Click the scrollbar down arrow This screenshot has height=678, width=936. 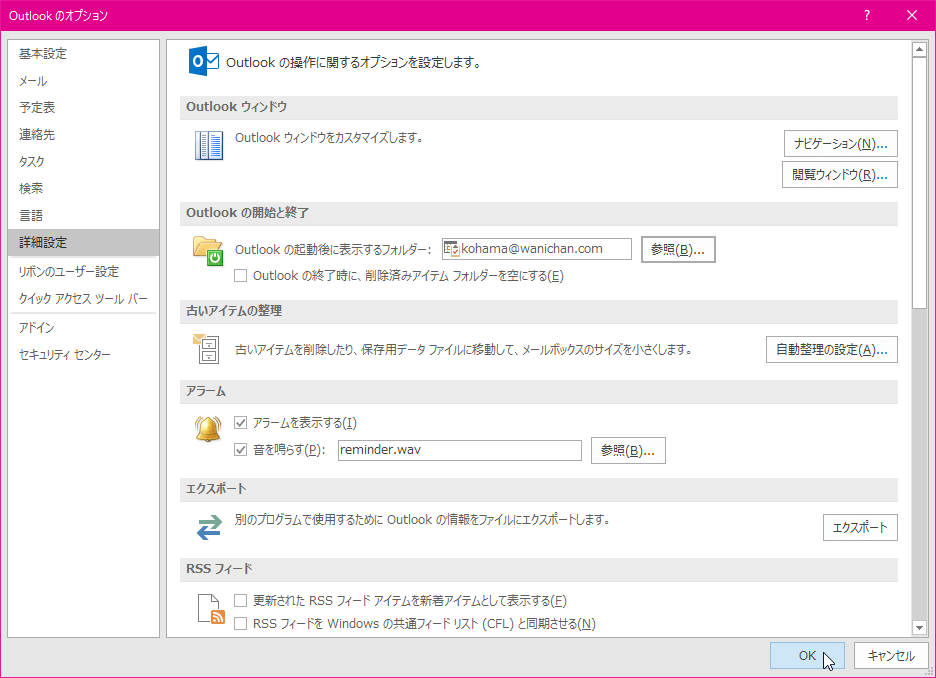[919, 627]
